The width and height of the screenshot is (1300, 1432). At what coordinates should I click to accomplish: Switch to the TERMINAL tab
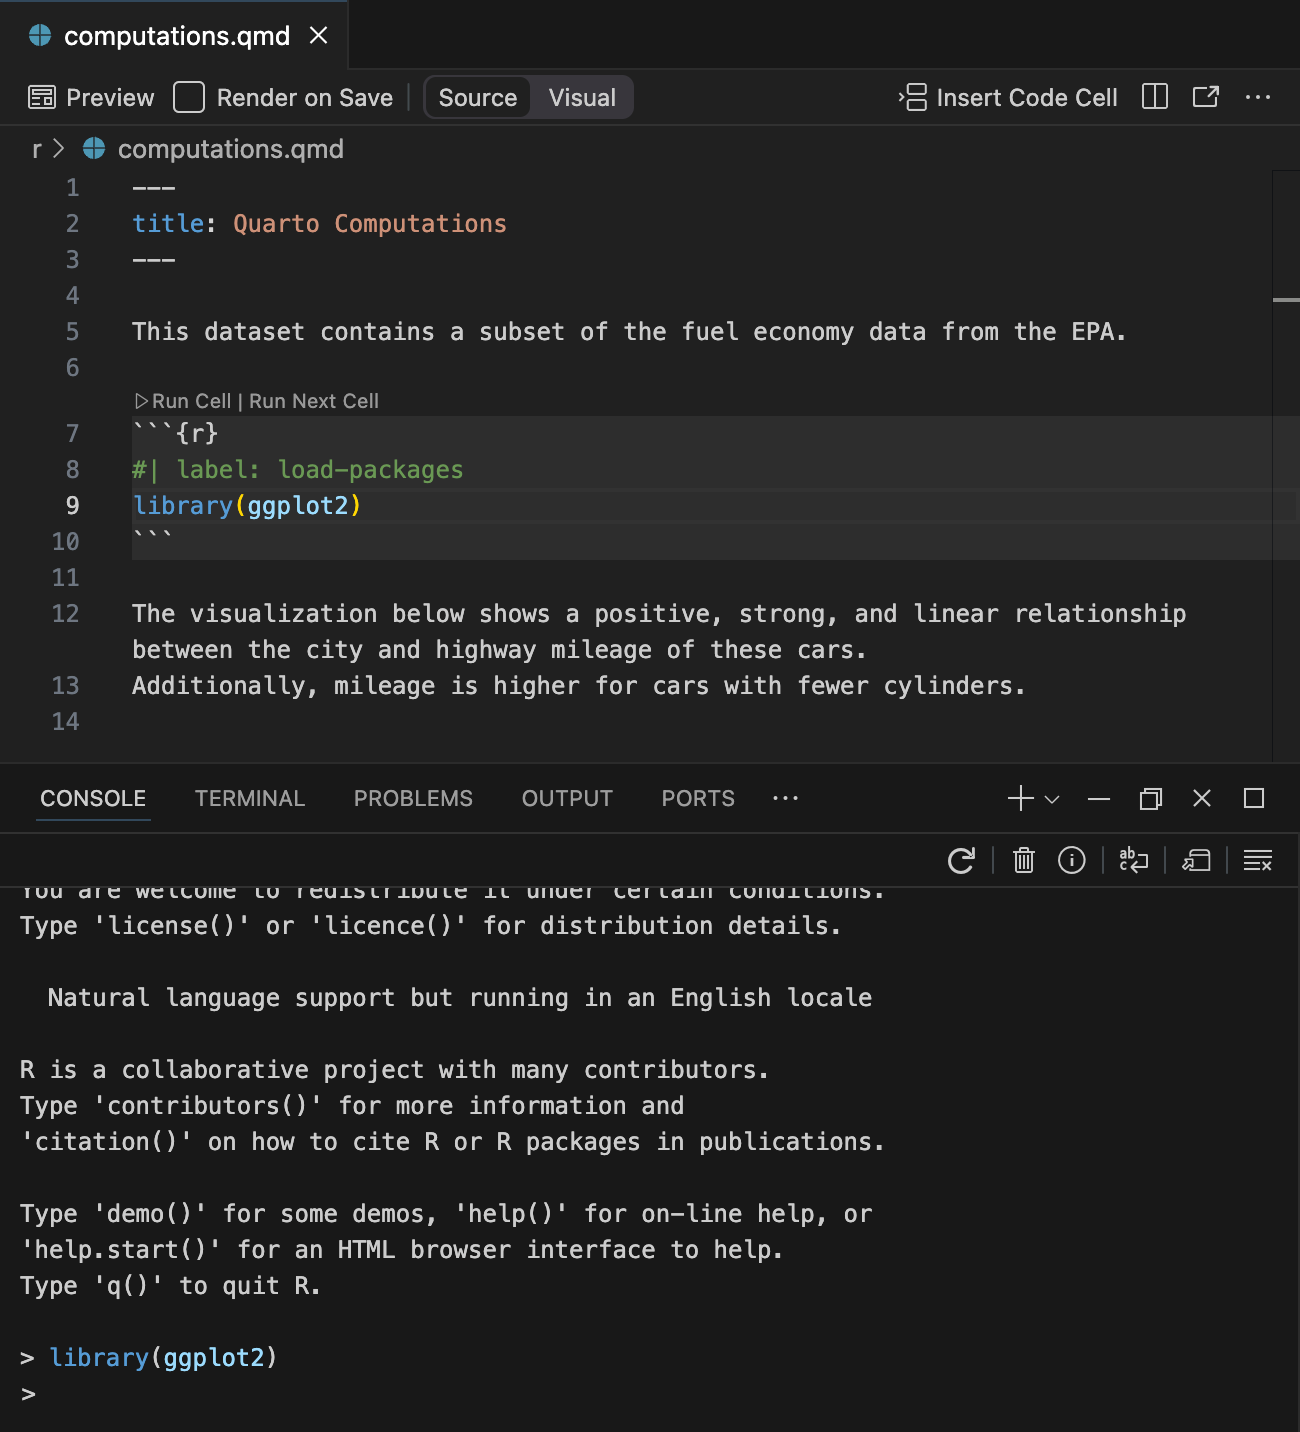pos(249,798)
